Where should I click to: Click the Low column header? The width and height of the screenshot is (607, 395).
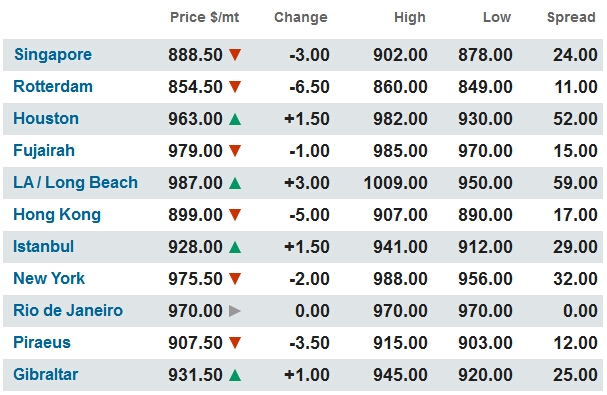tap(497, 17)
